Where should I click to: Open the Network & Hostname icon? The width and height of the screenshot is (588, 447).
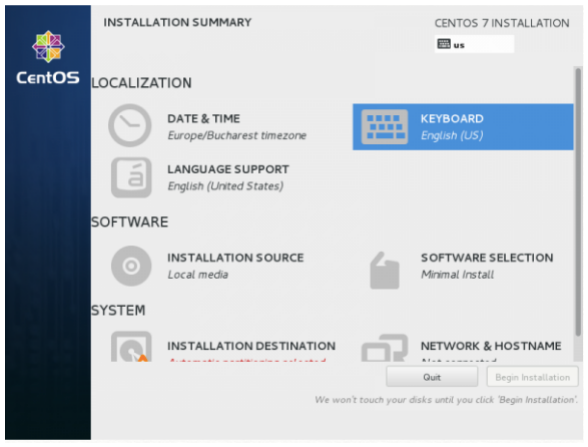[384, 348]
